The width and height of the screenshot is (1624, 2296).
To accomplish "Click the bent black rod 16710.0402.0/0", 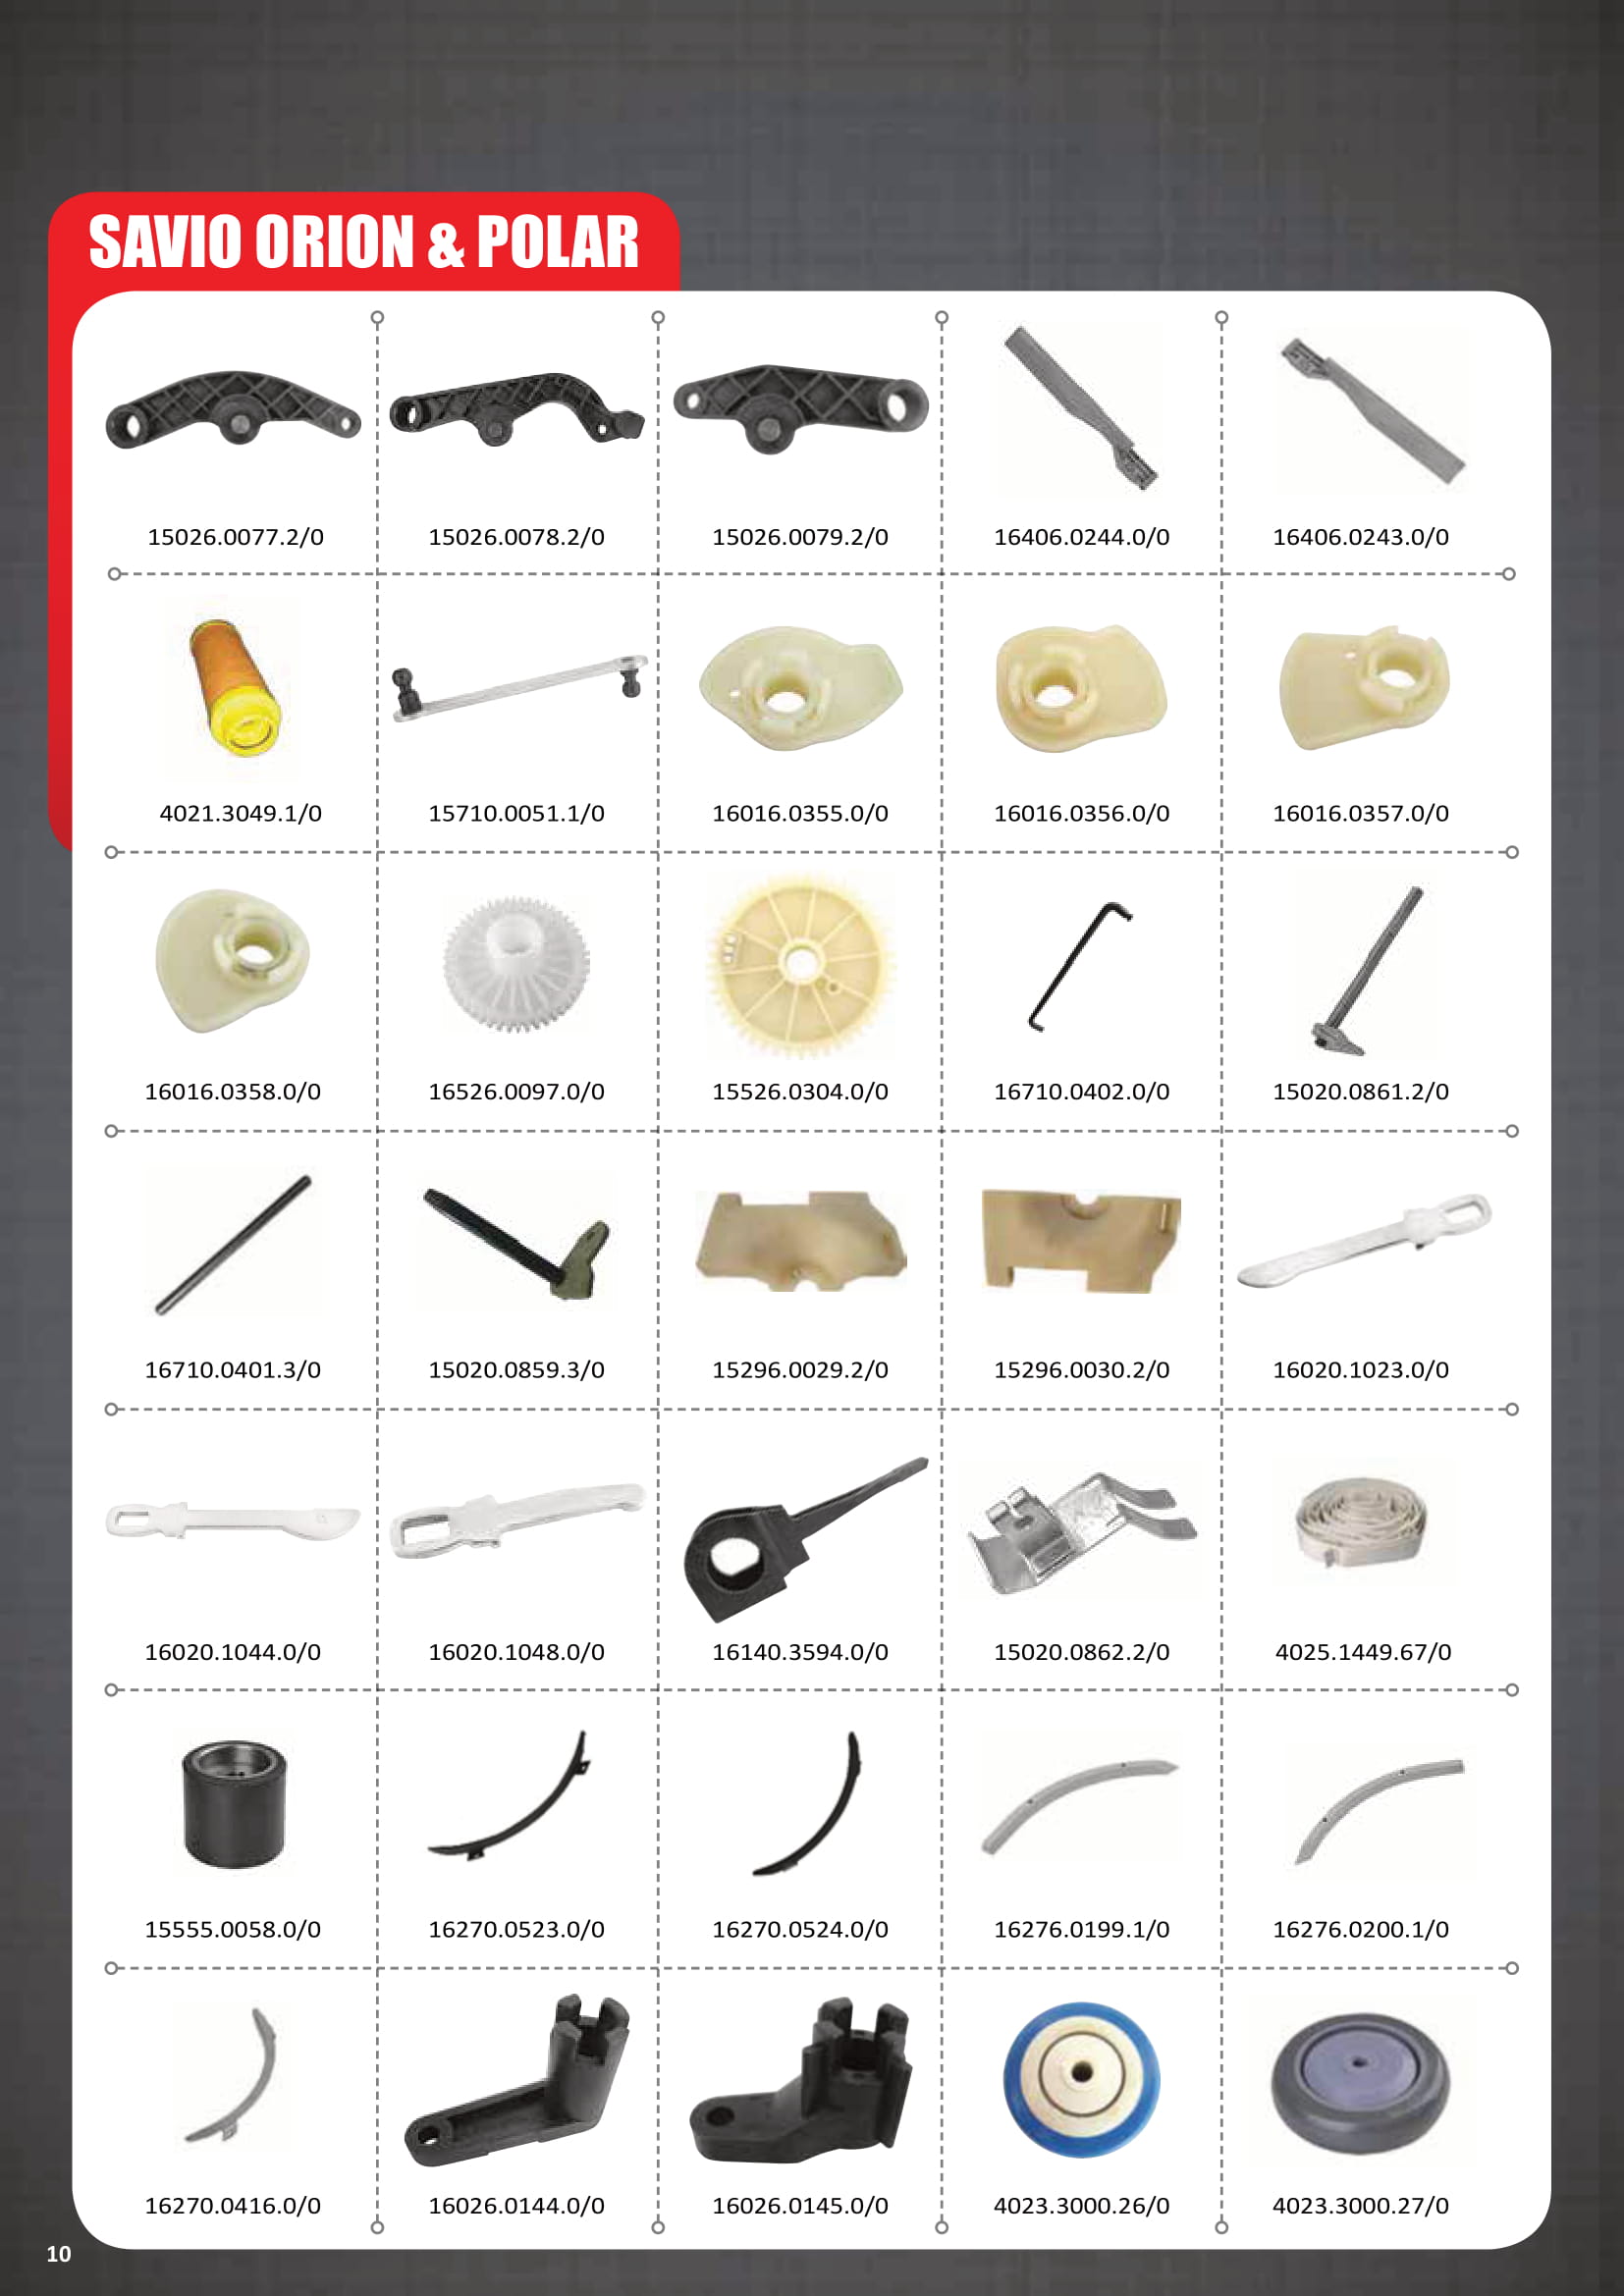I will pos(1080,966).
